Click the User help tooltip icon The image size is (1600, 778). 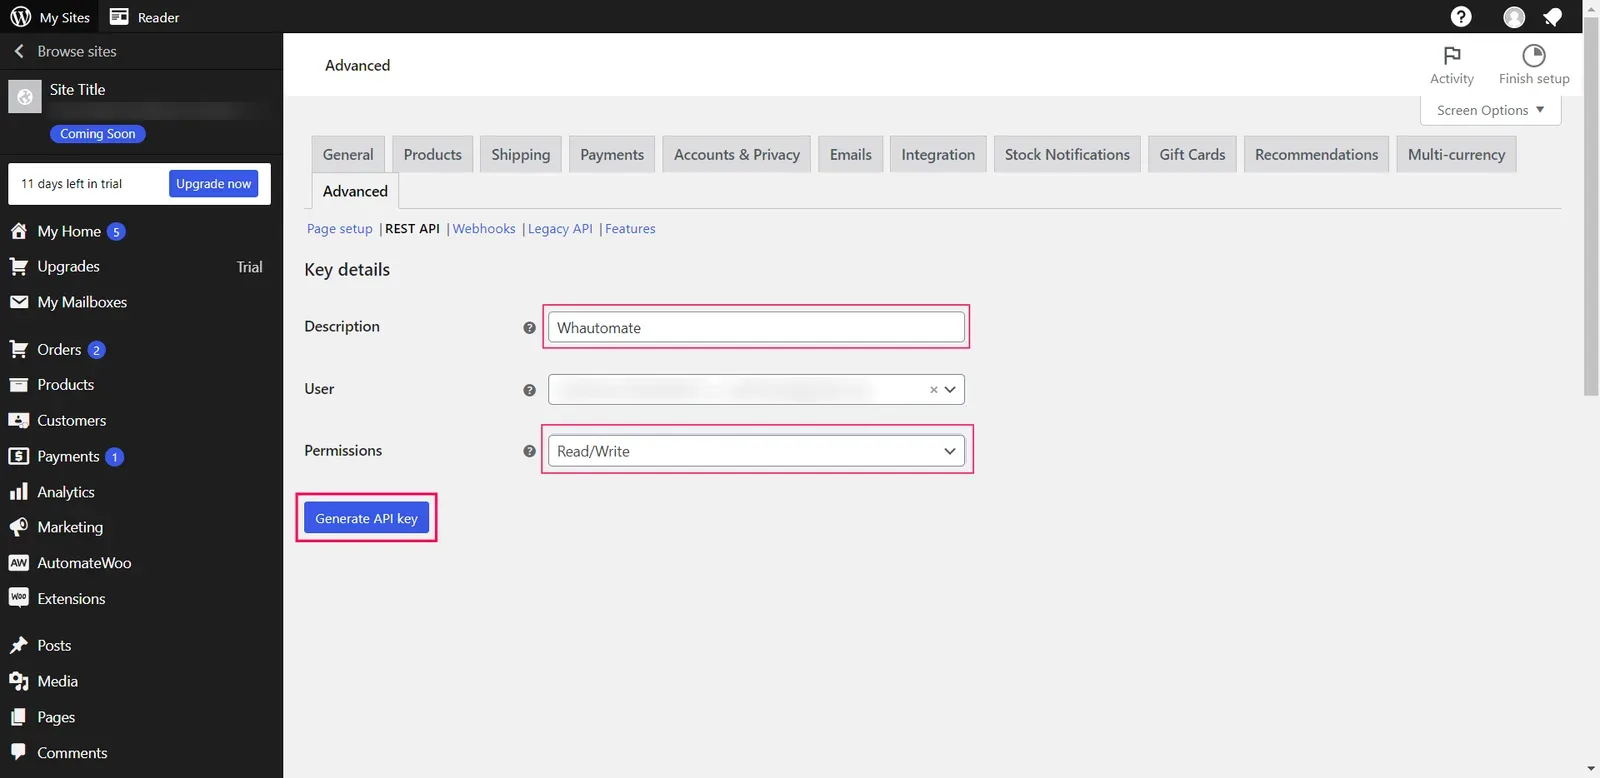[529, 390]
